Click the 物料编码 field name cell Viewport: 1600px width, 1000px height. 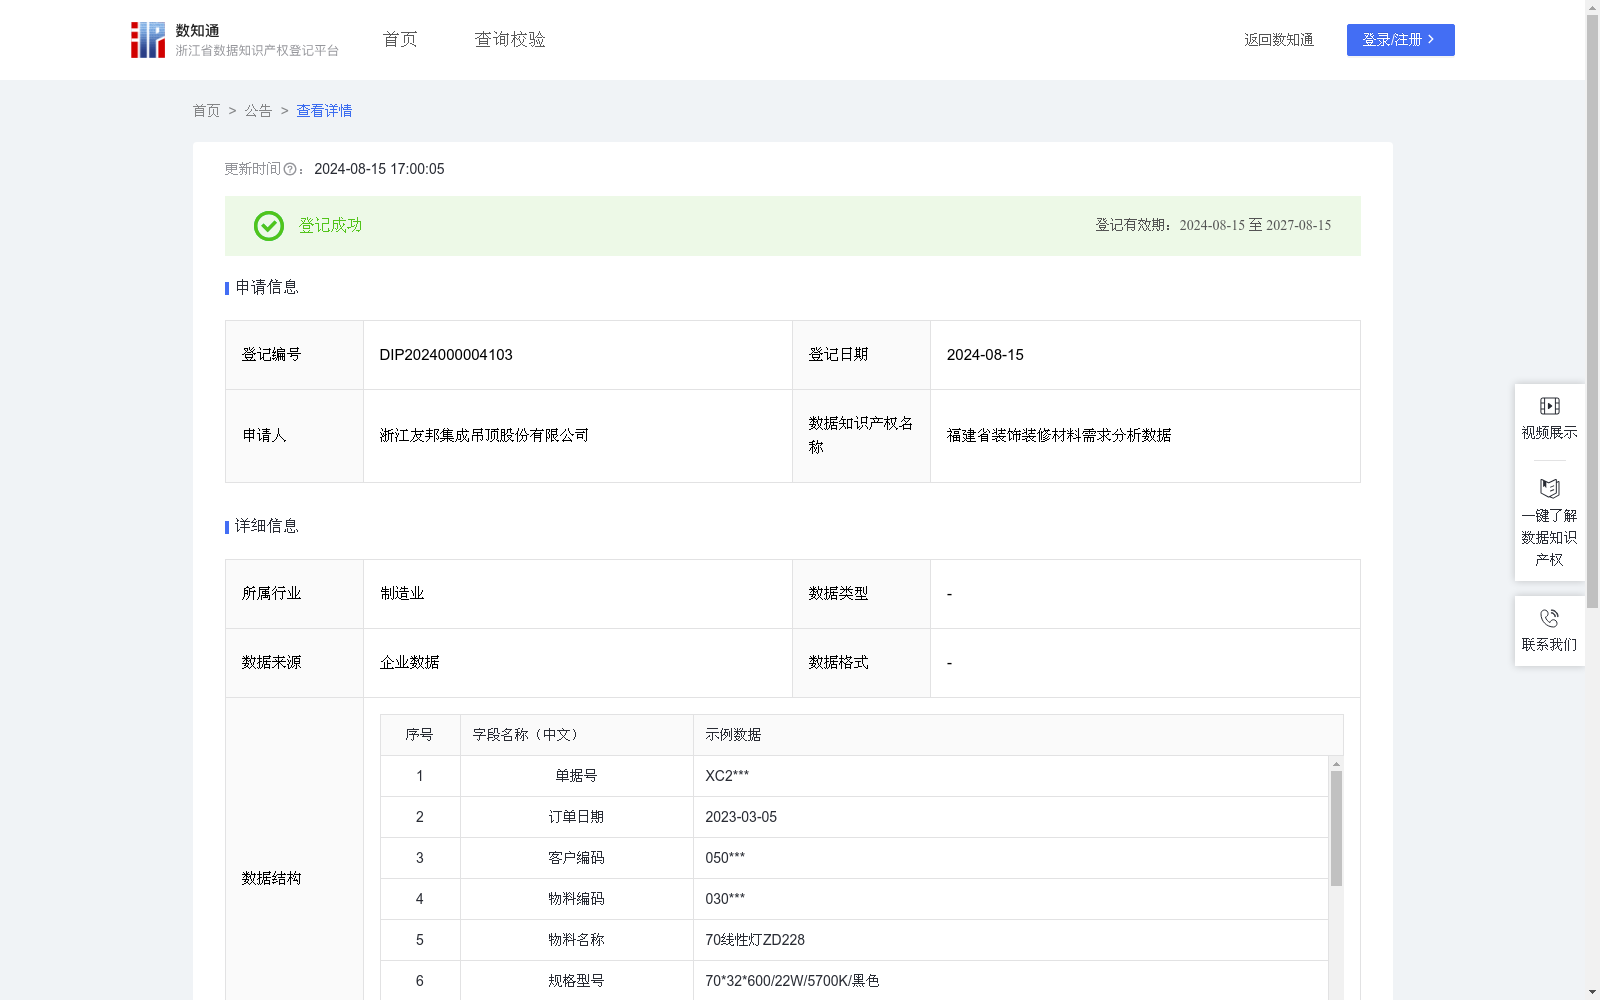(x=577, y=899)
